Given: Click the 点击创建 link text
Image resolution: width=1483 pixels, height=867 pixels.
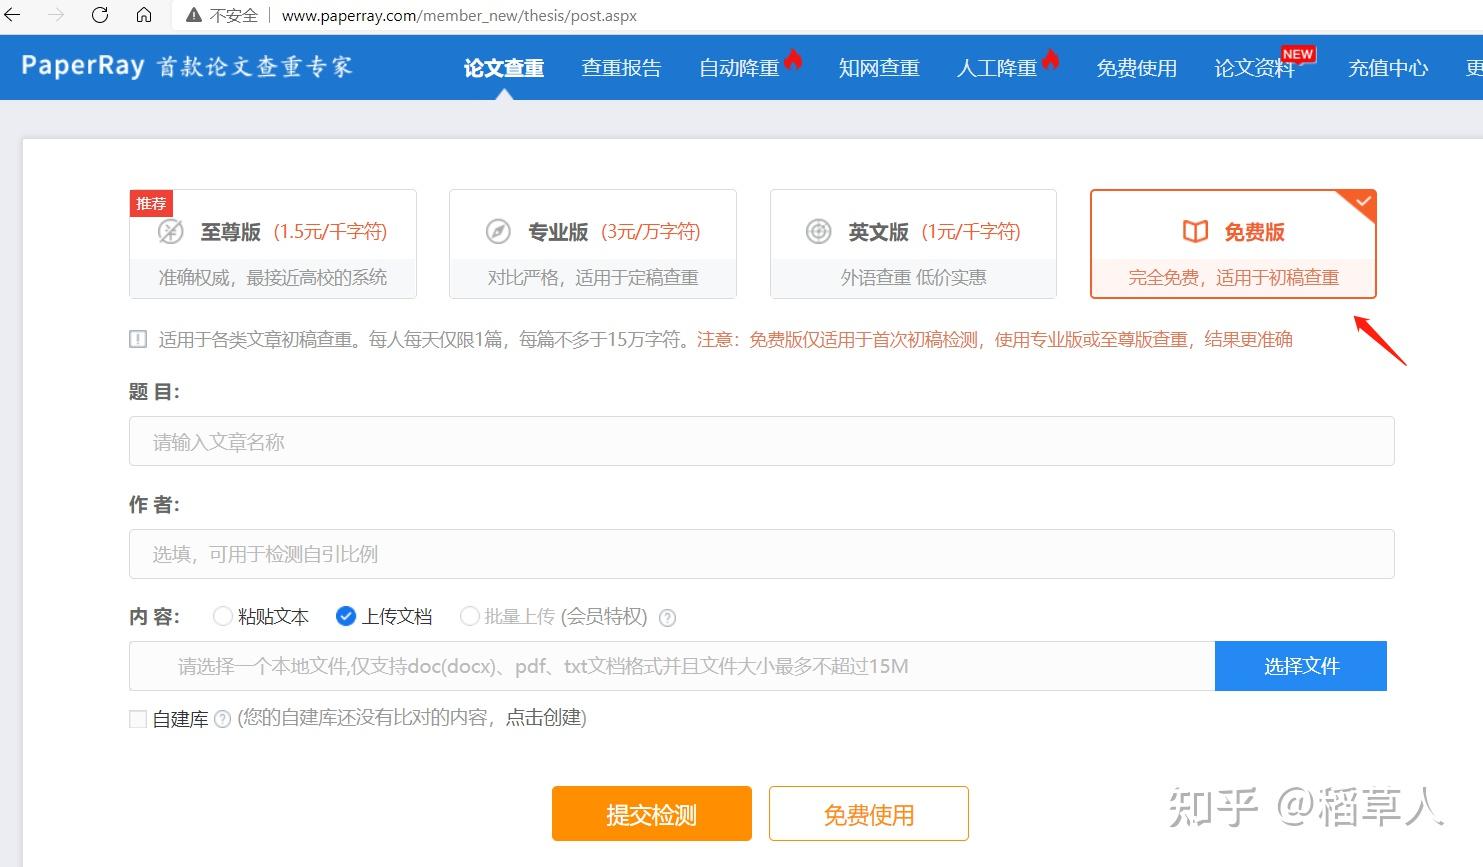Looking at the screenshot, I should (x=543, y=718).
